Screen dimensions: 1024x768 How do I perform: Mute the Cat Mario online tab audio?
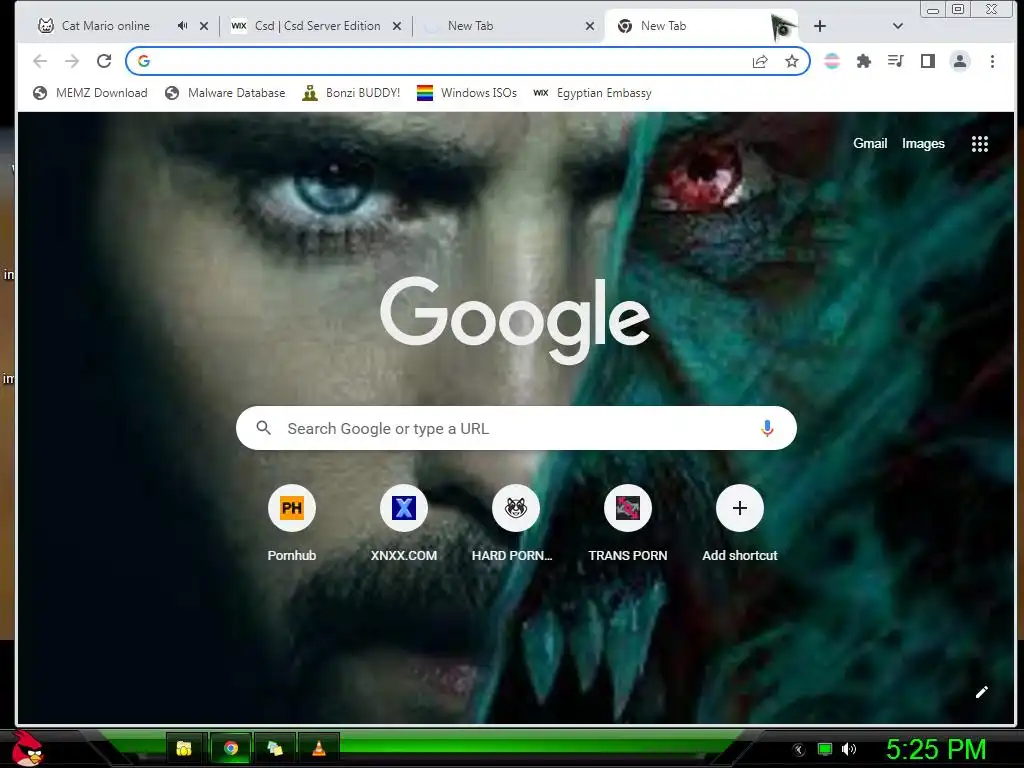(x=182, y=26)
